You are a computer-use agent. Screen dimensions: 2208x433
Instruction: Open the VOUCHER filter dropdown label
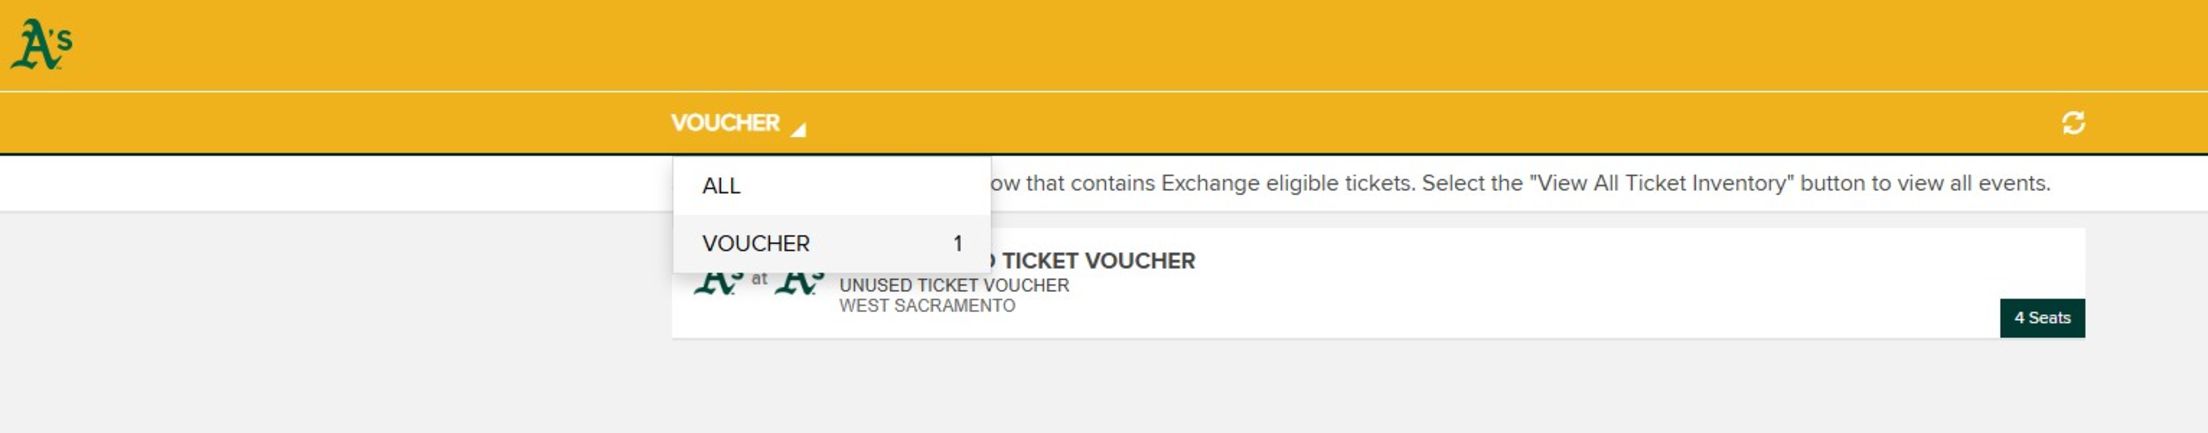point(725,123)
